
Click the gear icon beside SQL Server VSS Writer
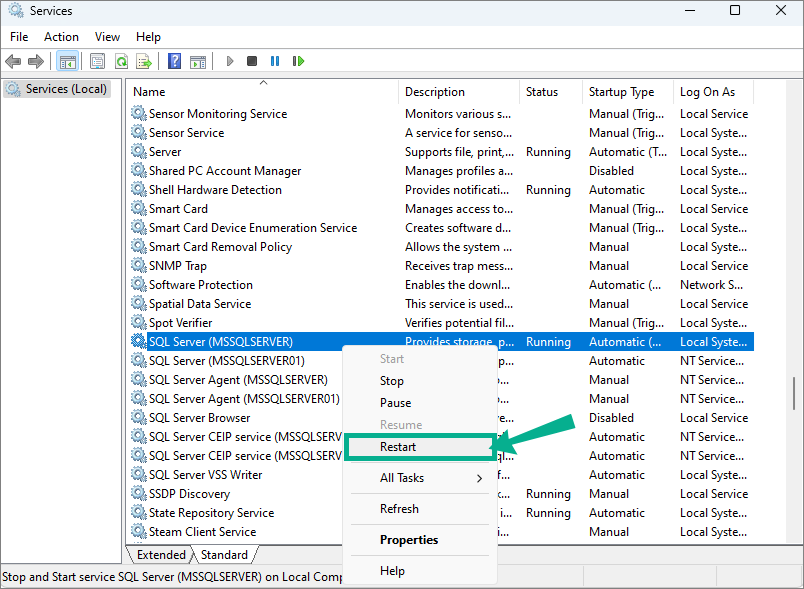pyautogui.click(x=138, y=474)
